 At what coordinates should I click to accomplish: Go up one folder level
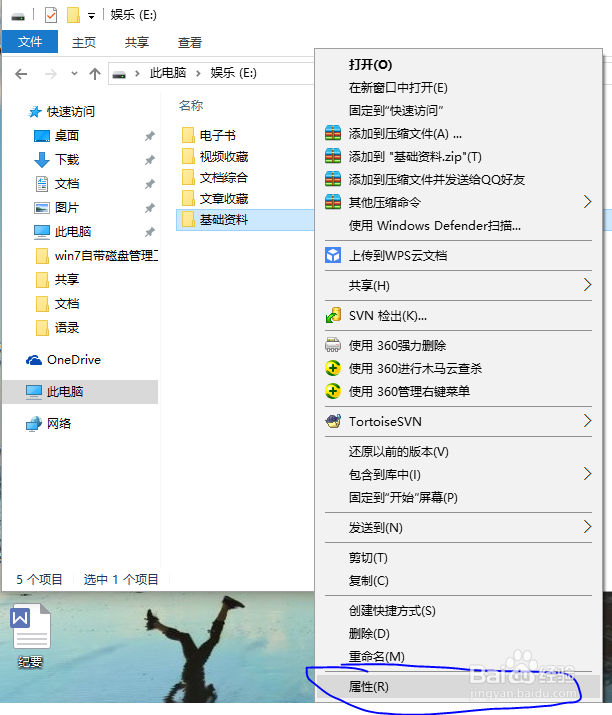(x=95, y=73)
